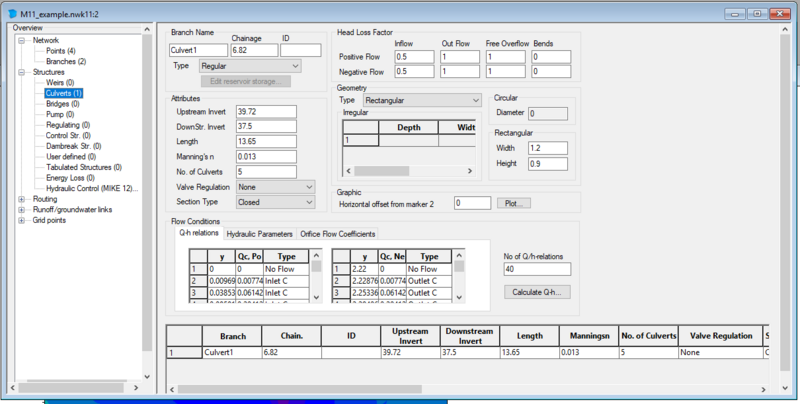
Task: Click the Upstream Invert column header
Action: pyautogui.click(x=410, y=336)
